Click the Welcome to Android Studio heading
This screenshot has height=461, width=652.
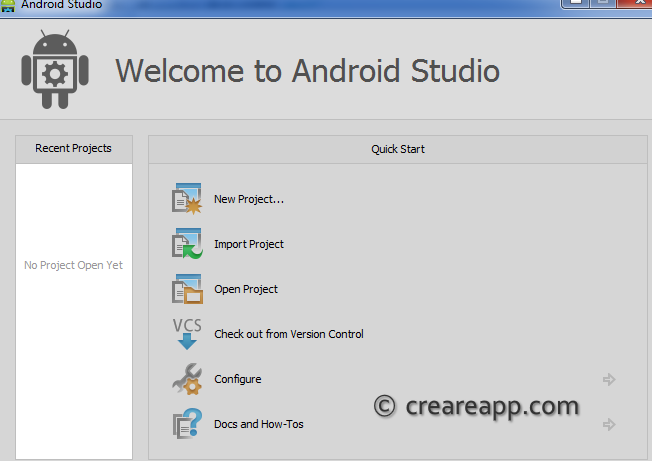(307, 71)
